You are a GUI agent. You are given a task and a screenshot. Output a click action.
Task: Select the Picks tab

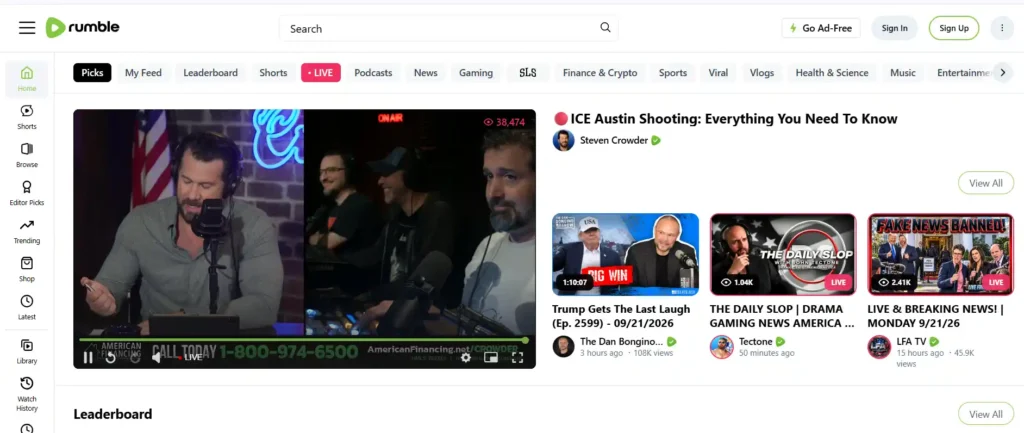(92, 72)
